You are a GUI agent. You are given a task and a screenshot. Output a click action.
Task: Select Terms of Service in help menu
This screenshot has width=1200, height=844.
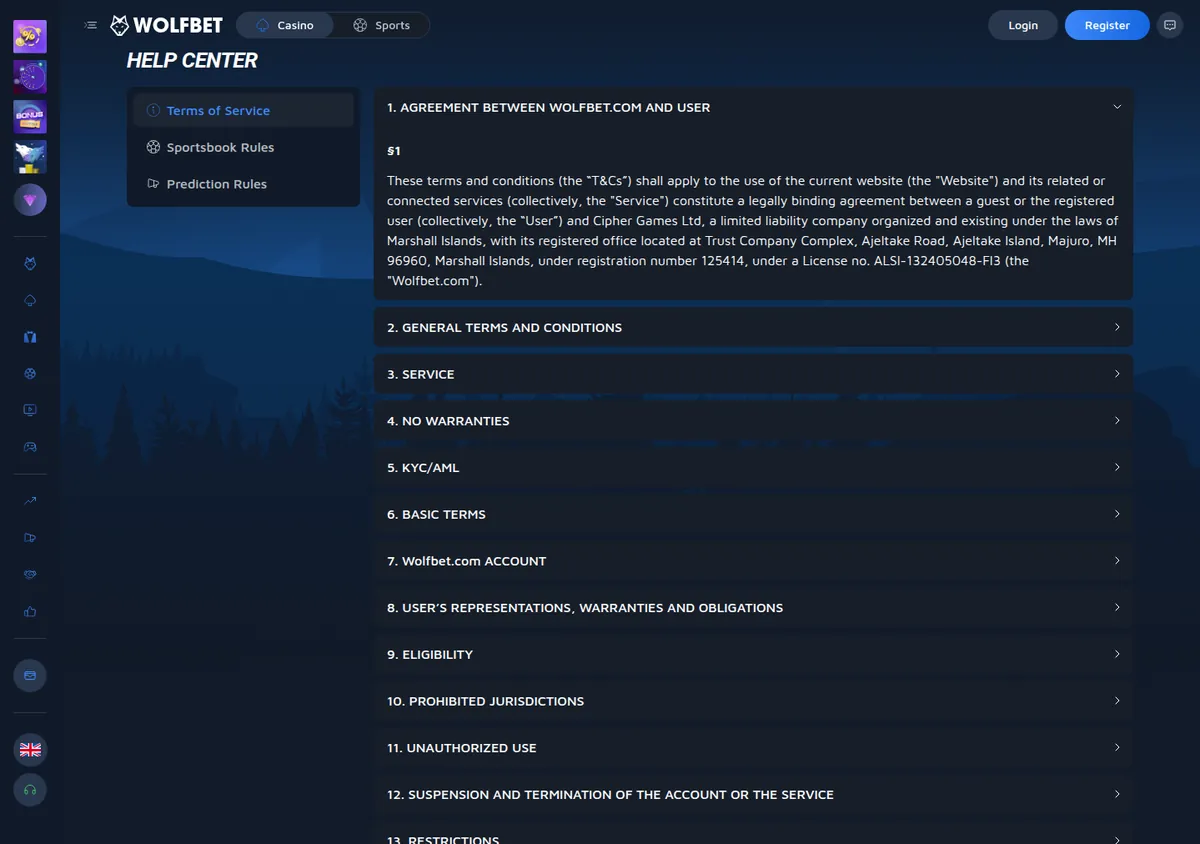[244, 110]
